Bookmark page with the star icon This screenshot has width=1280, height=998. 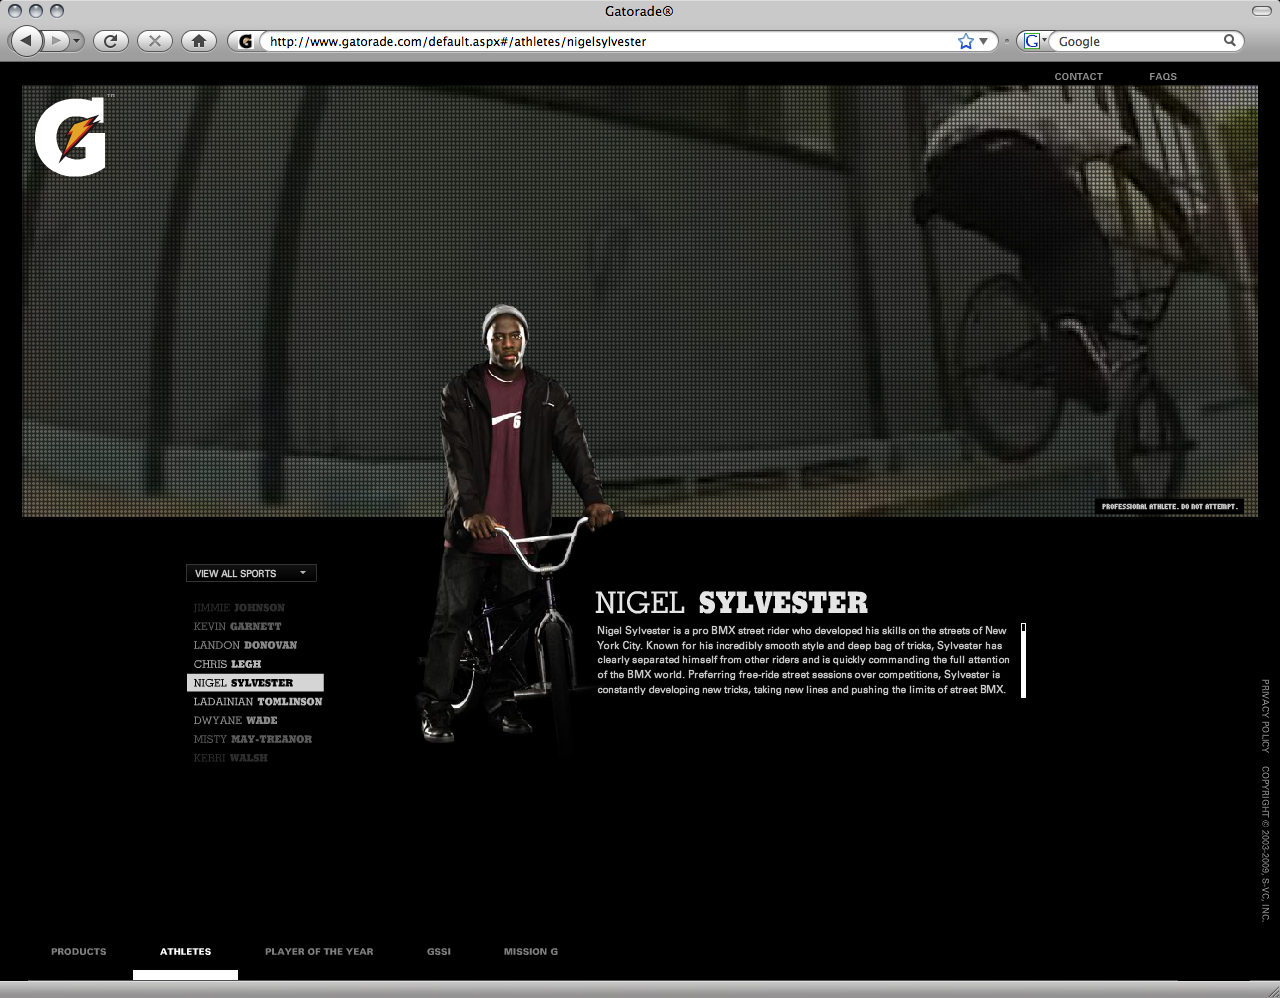pyautogui.click(x=965, y=41)
